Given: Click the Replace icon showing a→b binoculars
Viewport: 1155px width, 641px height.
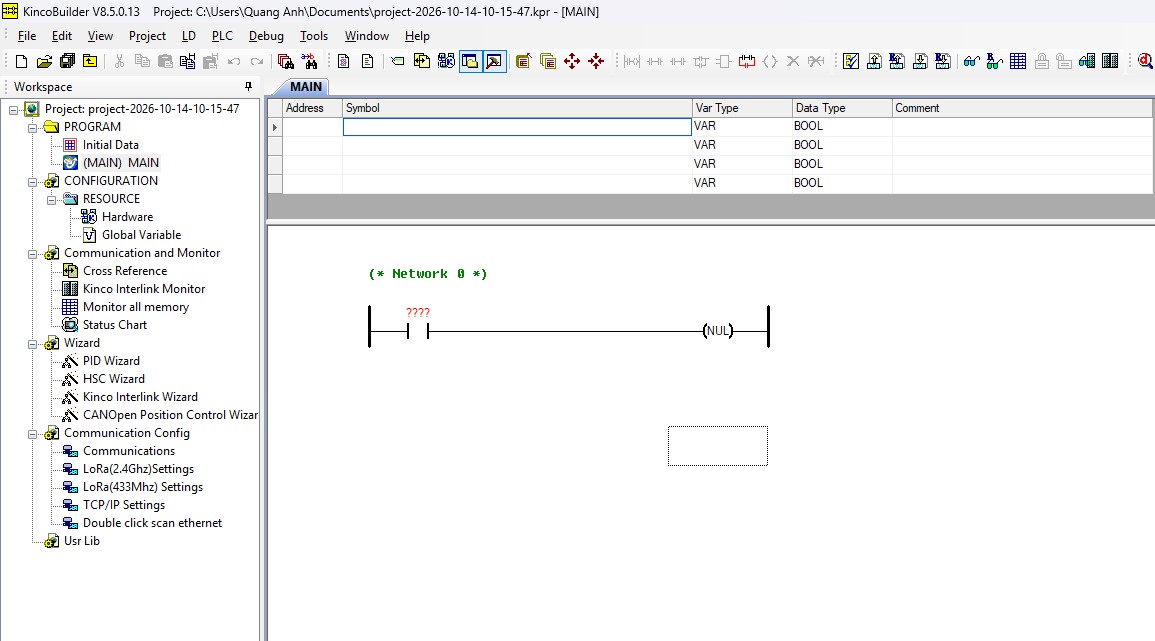Looking at the screenshot, I should pyautogui.click(x=309, y=61).
